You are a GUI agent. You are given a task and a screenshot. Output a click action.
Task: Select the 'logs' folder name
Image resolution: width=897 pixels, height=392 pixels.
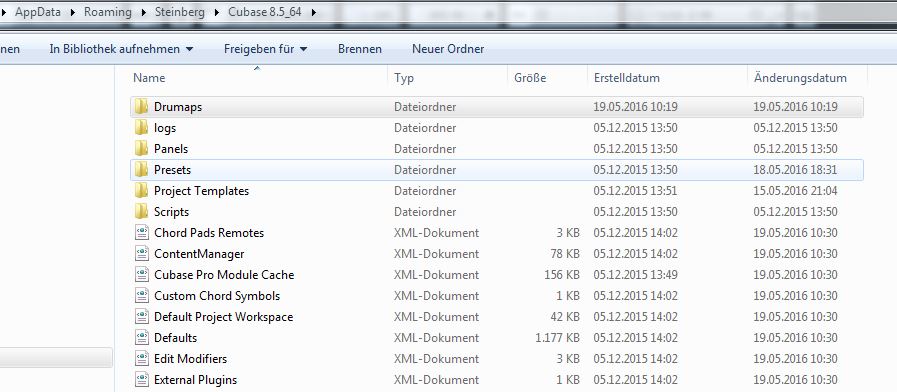pyautogui.click(x=165, y=128)
